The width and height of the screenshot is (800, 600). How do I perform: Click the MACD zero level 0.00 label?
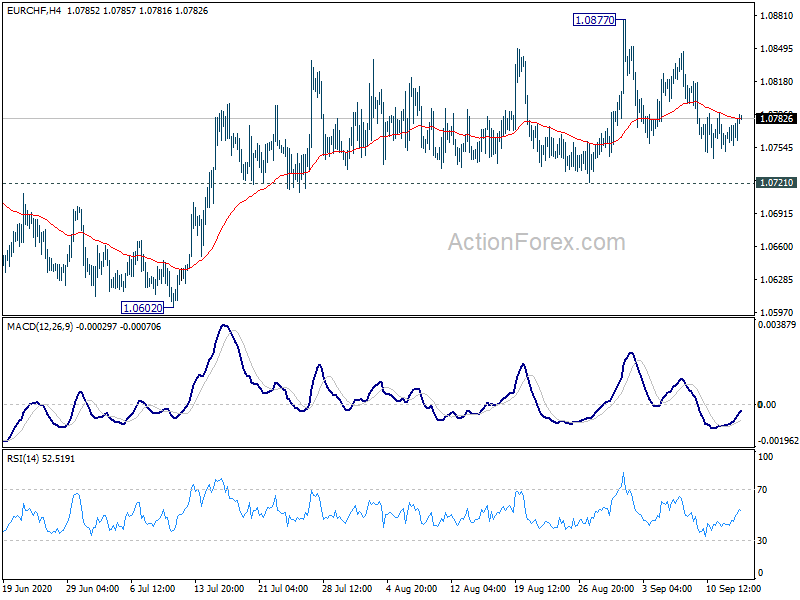(x=767, y=405)
